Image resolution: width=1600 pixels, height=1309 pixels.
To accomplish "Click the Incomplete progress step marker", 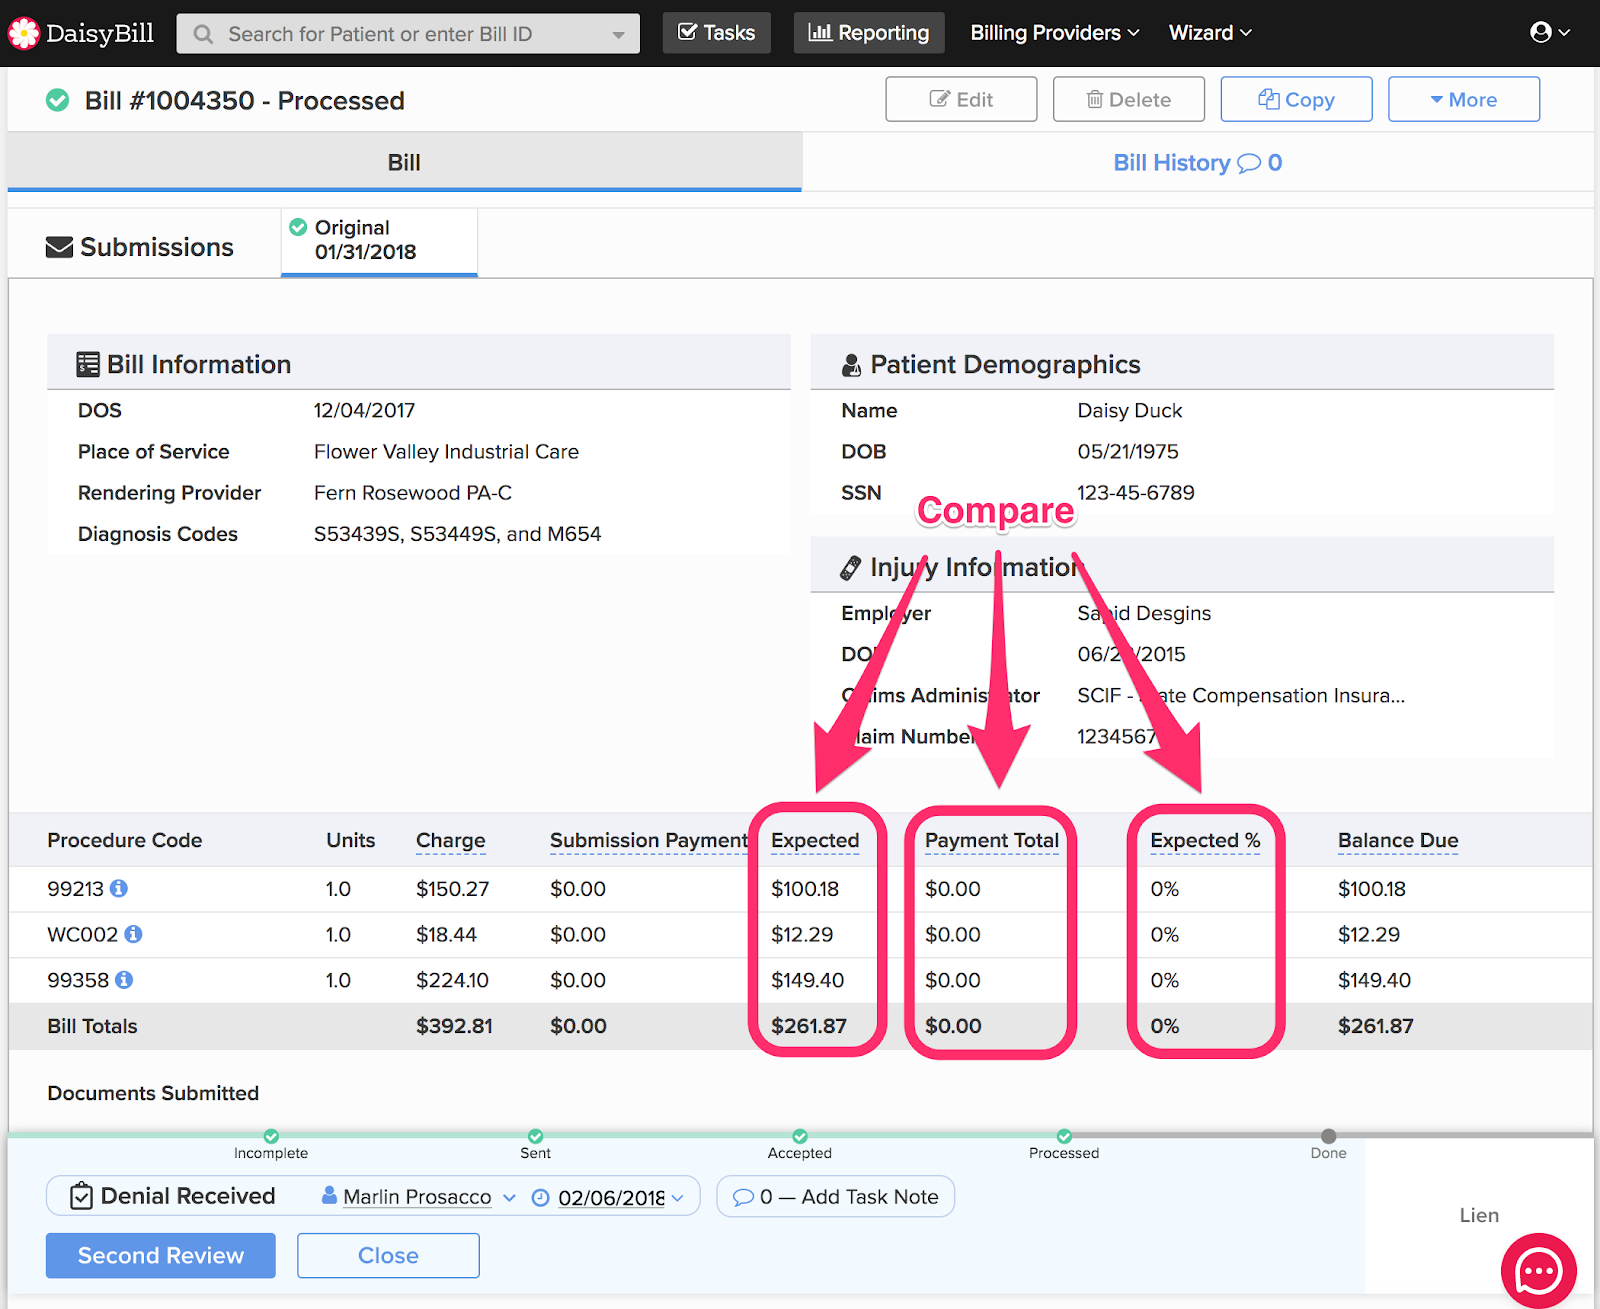I will tap(271, 1136).
